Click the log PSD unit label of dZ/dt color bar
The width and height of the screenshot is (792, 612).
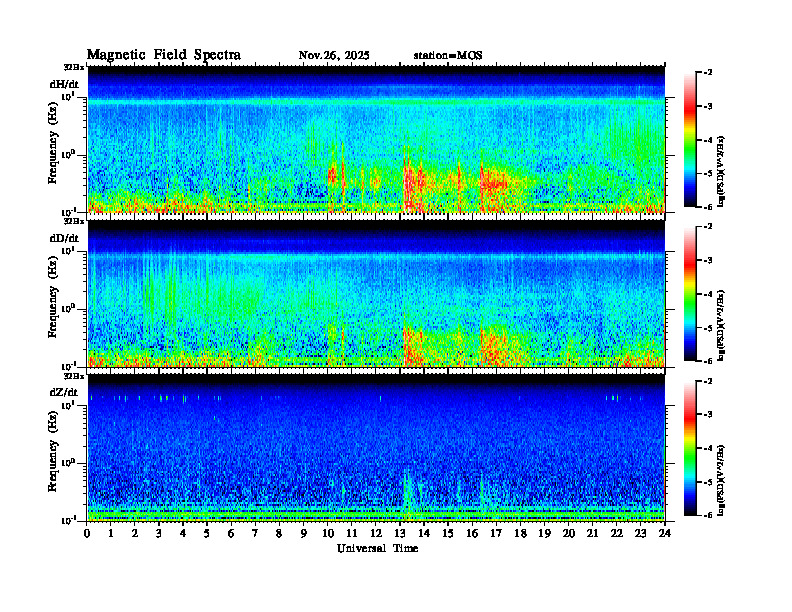click(x=721, y=480)
